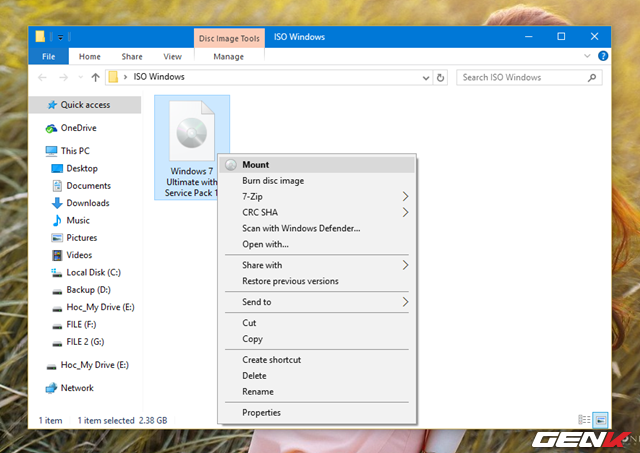Screen dimensions: 640x453
Task: Click the 1 item selected status text
Action: pyautogui.click(x=106, y=420)
